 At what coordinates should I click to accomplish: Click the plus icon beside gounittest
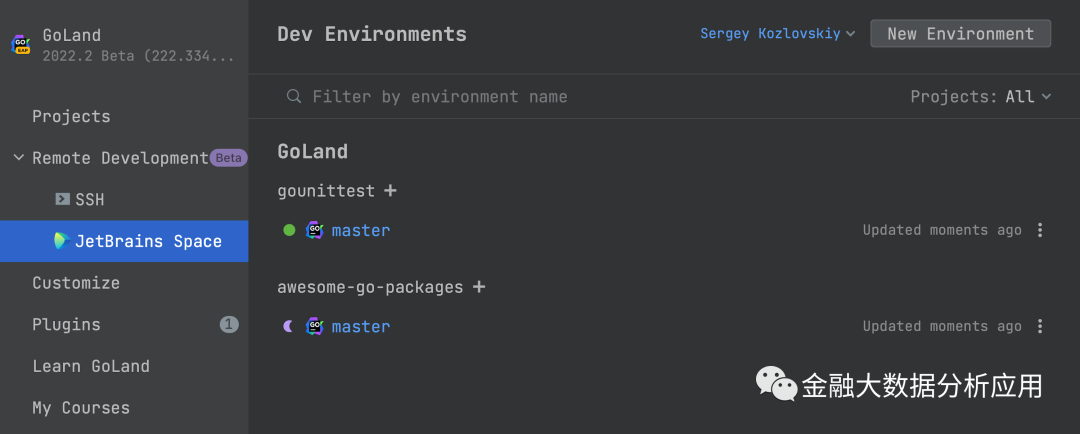click(390, 190)
